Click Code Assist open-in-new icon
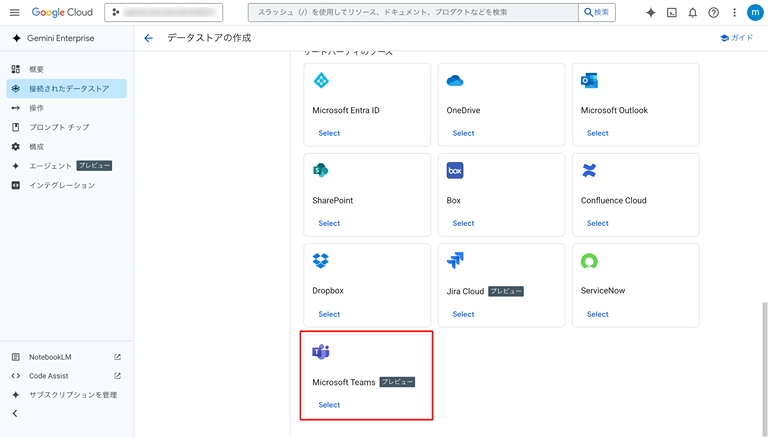This screenshot has height=437, width=768. [x=118, y=376]
